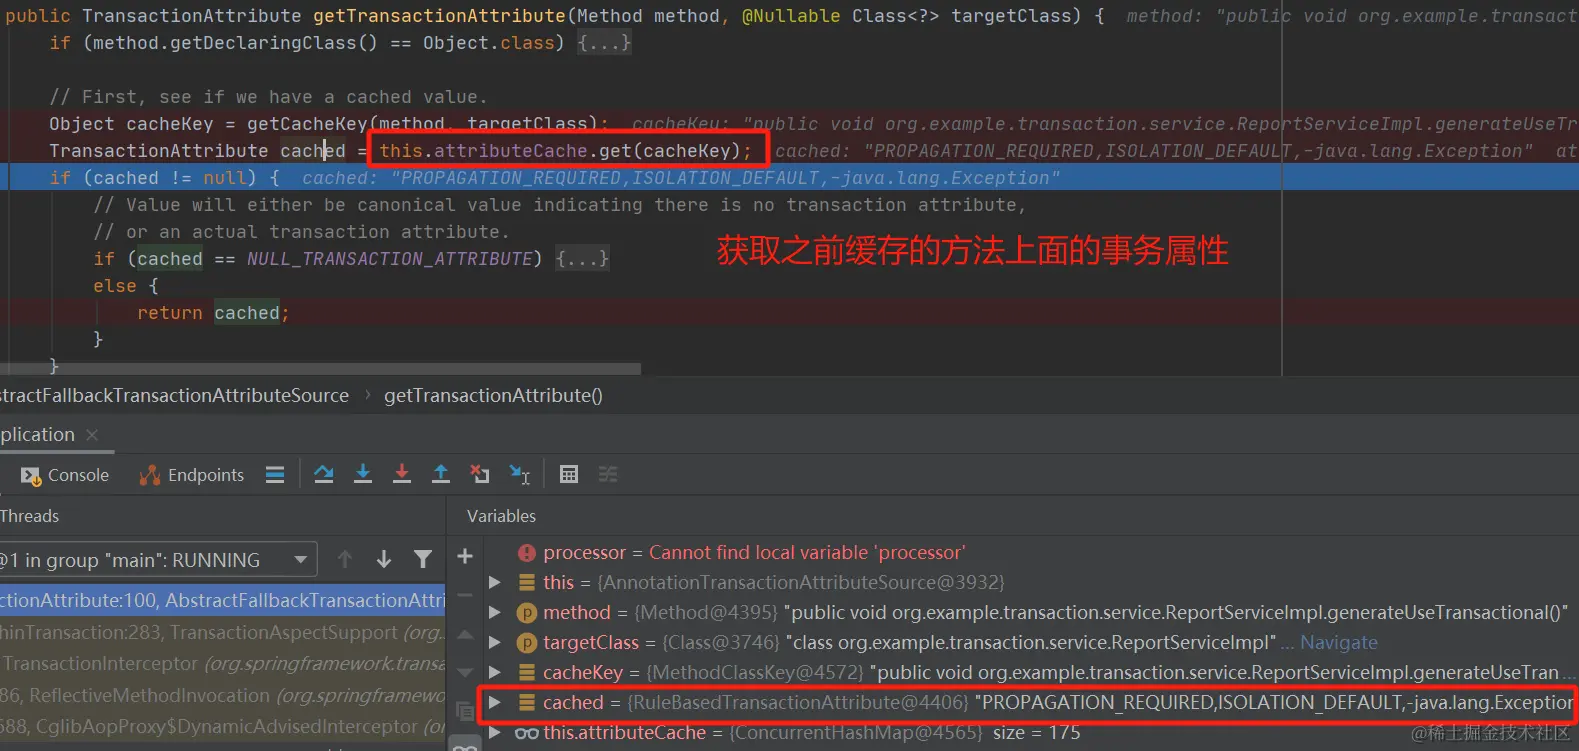Click the move watch up triangle icon

[465, 634]
